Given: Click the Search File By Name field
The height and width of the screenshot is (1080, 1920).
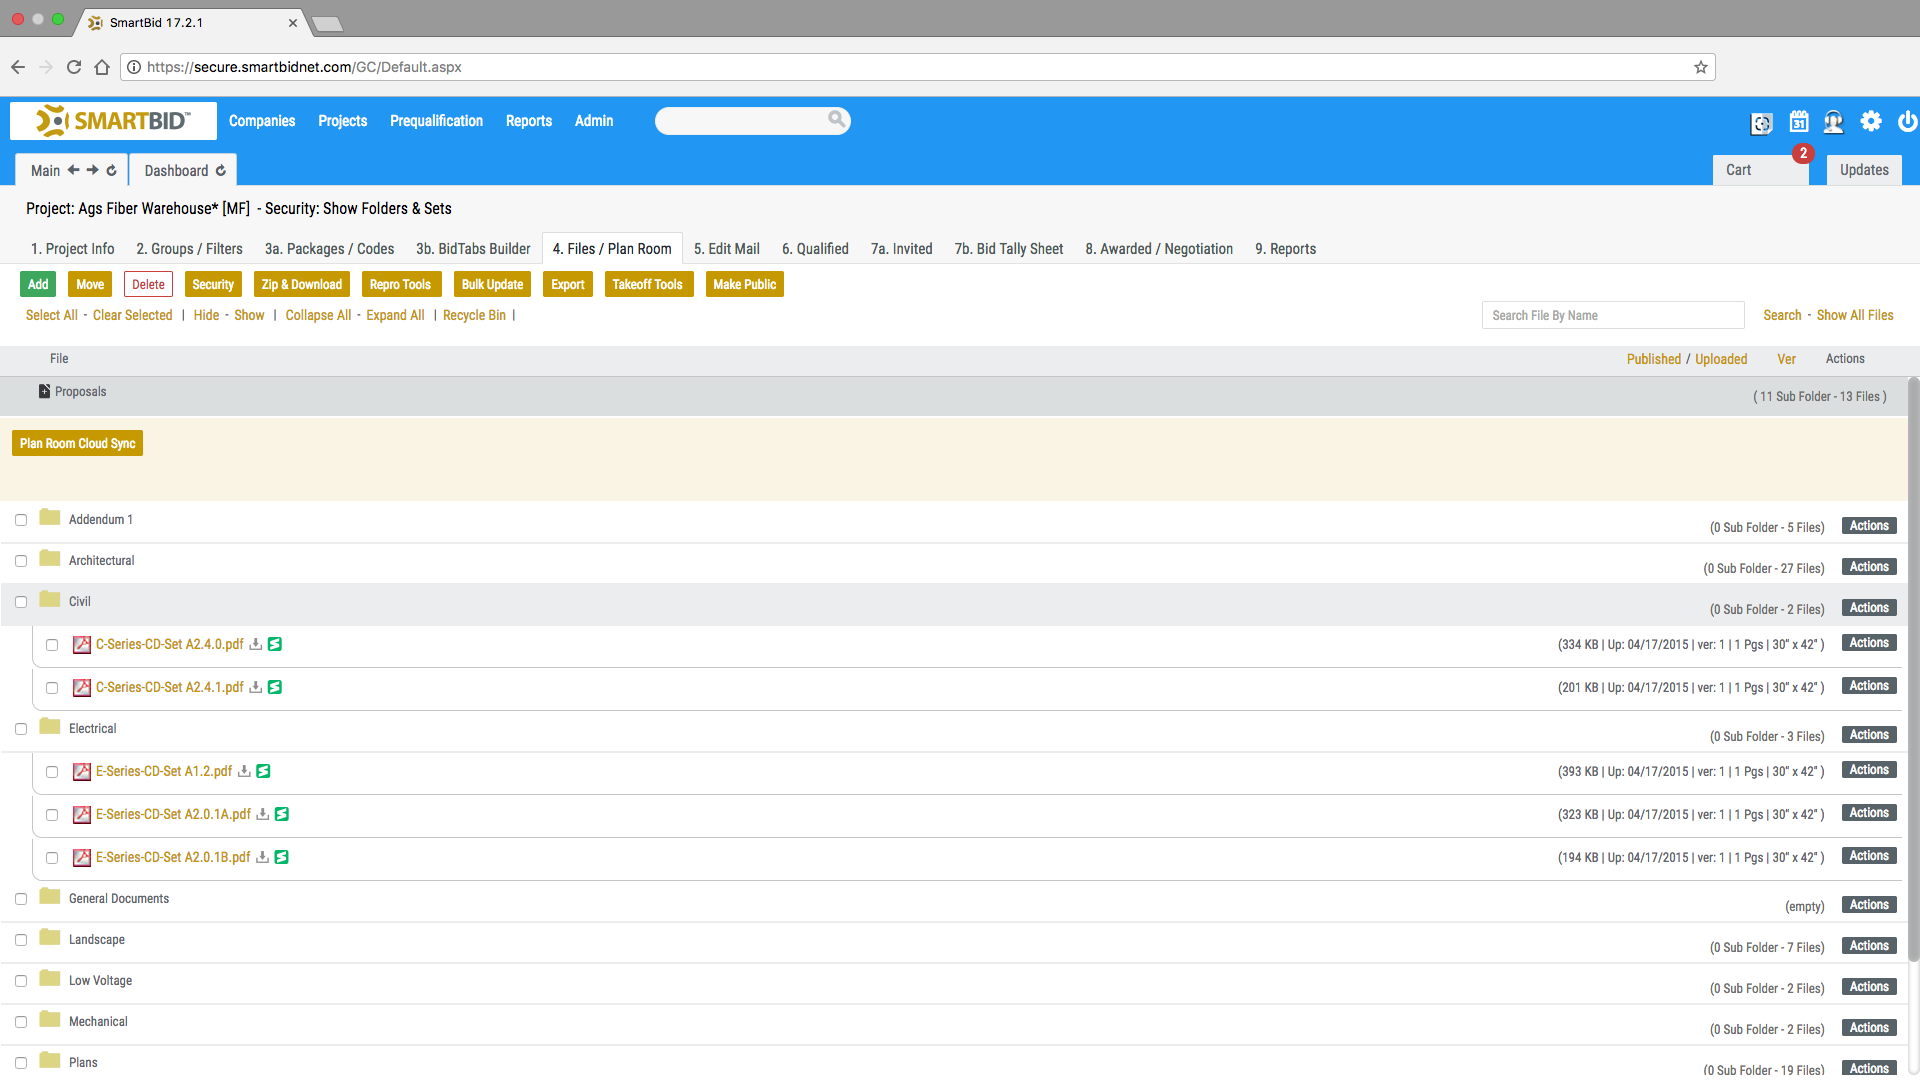Looking at the screenshot, I should pyautogui.click(x=1612, y=315).
